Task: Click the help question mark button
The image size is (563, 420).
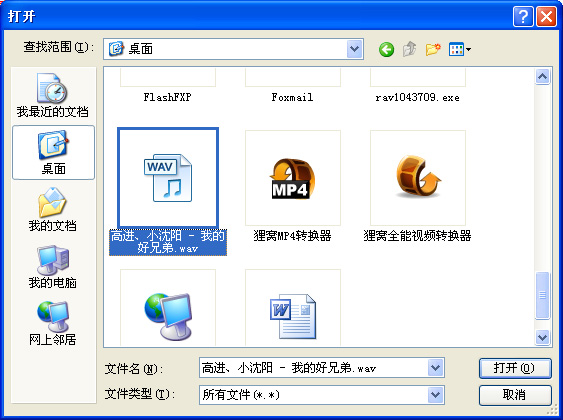Action: 523,16
